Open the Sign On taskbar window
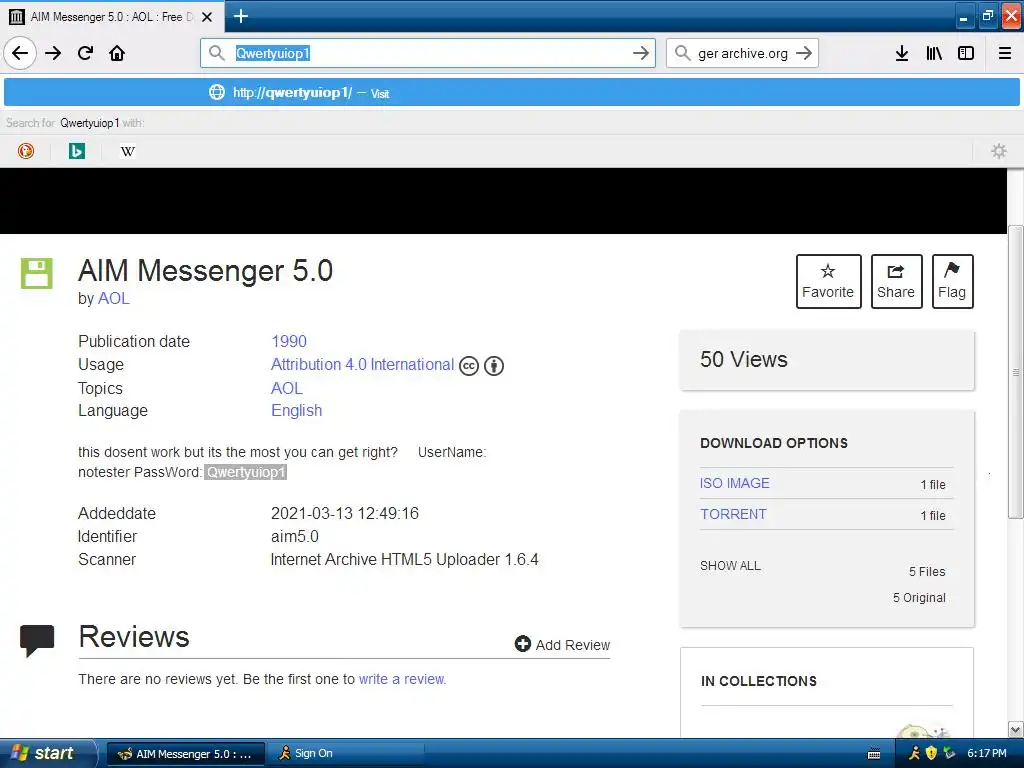1024x768 pixels. point(346,754)
